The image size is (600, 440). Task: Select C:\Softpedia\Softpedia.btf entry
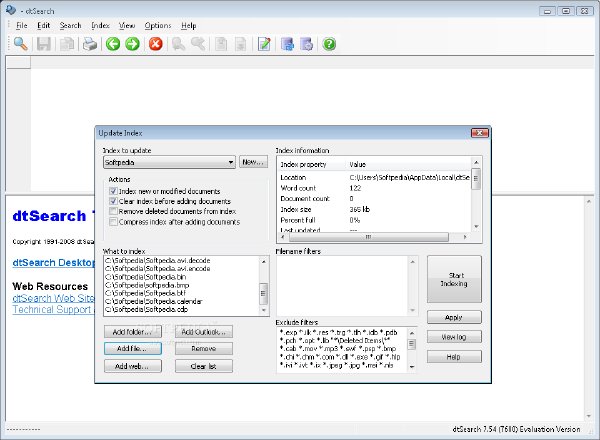coord(145,293)
